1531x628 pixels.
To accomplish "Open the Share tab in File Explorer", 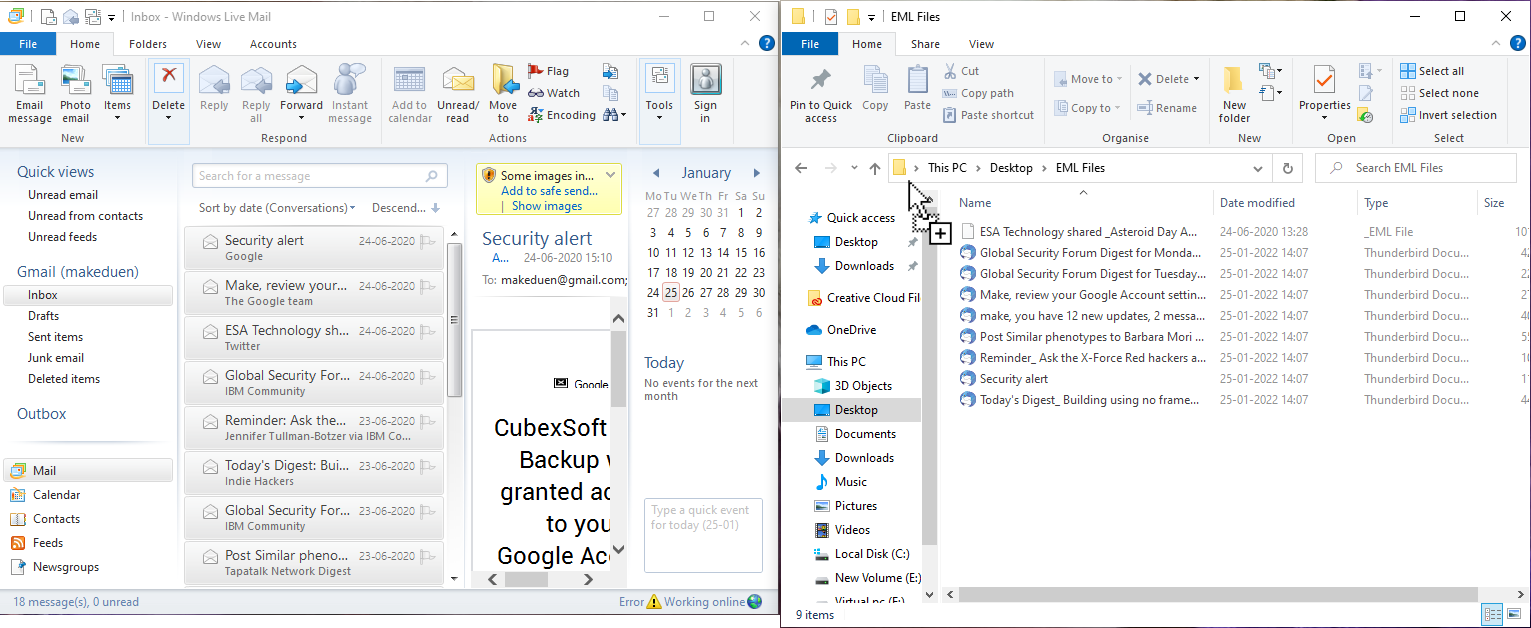I will [925, 44].
